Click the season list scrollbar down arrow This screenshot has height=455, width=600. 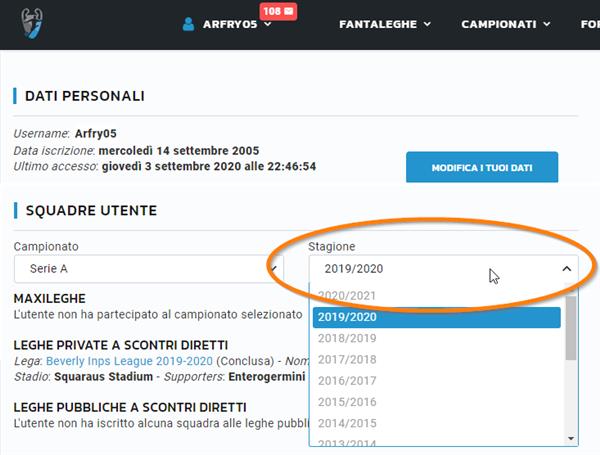[571, 438]
